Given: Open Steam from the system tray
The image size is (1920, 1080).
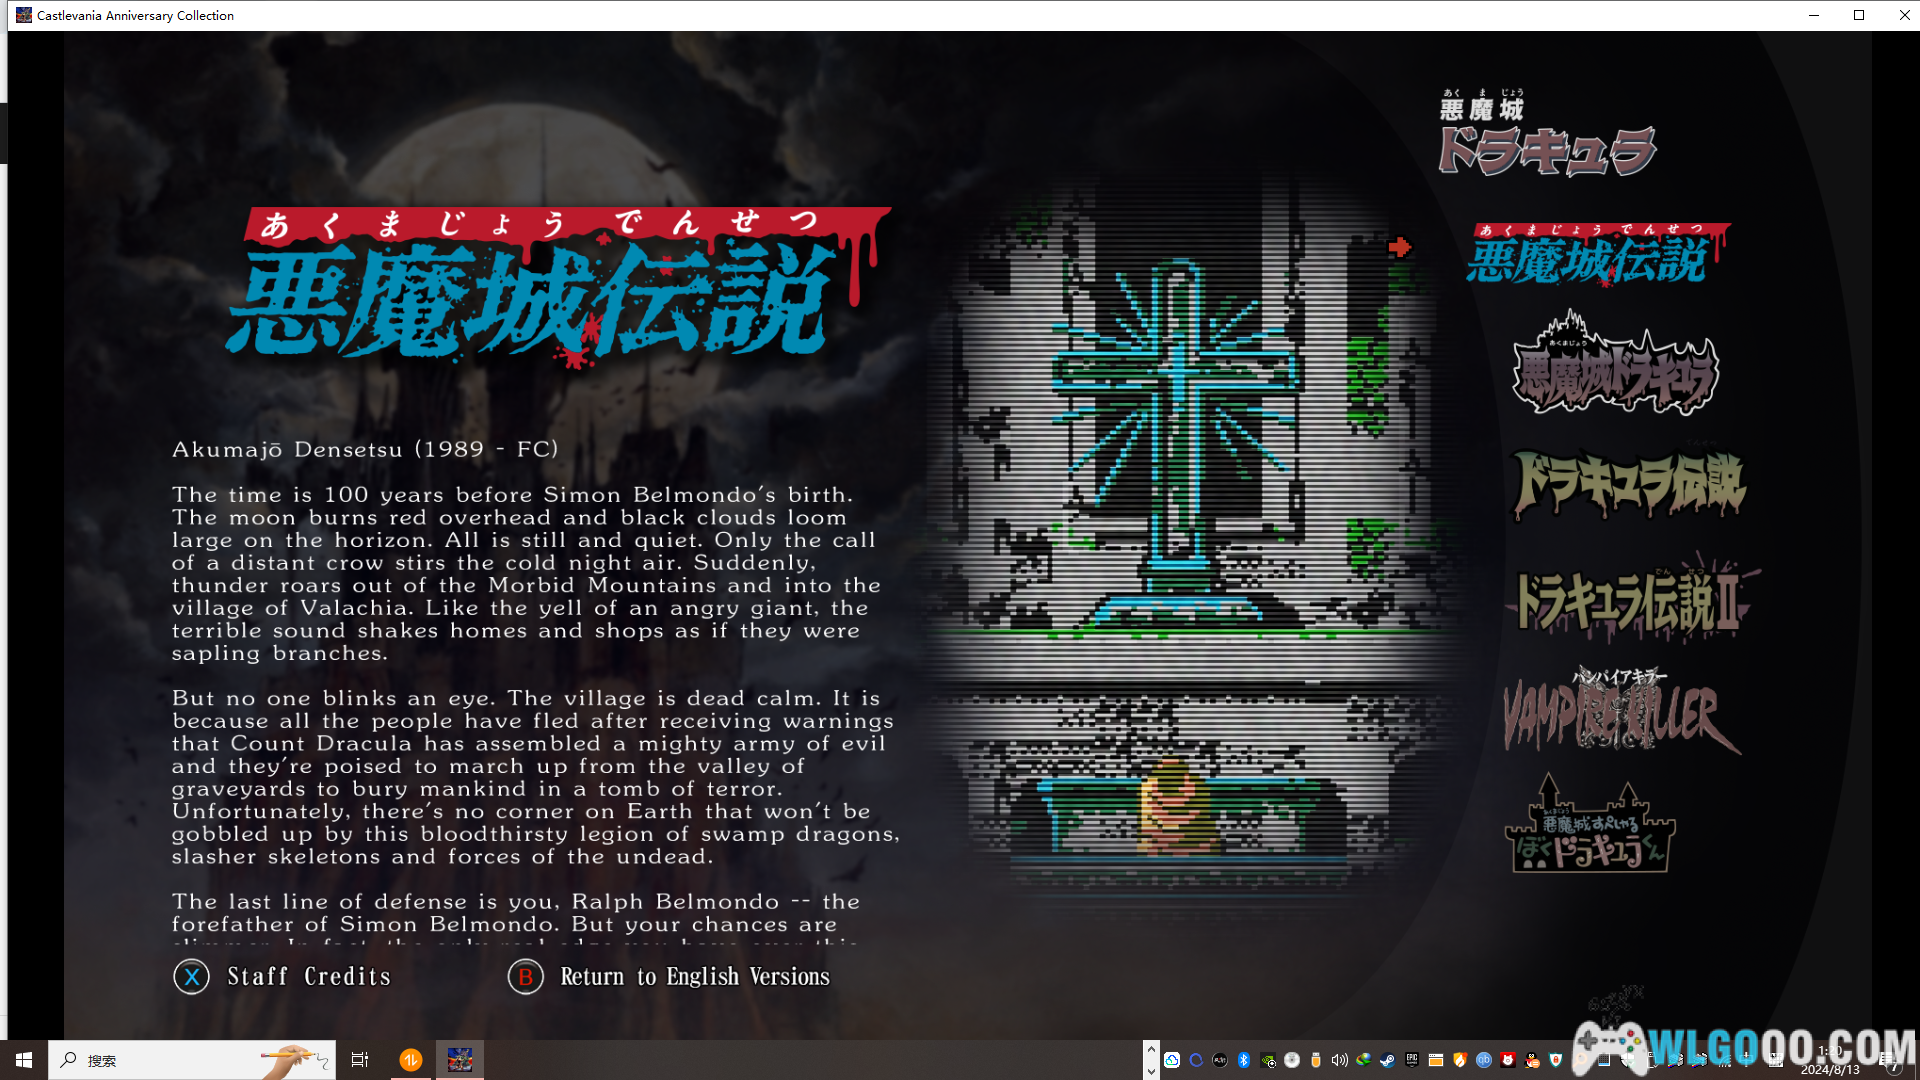Looking at the screenshot, I should [x=1387, y=1060].
